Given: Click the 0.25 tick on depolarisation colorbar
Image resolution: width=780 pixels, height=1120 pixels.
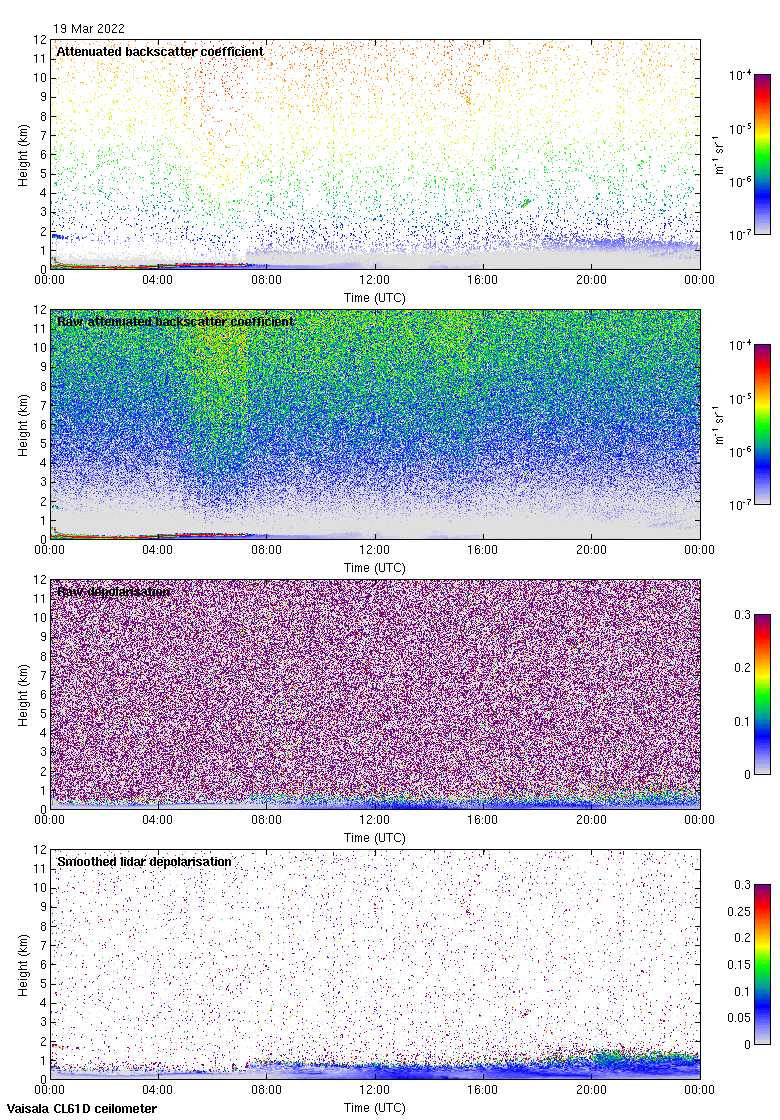Looking at the screenshot, I should click(x=739, y=911).
